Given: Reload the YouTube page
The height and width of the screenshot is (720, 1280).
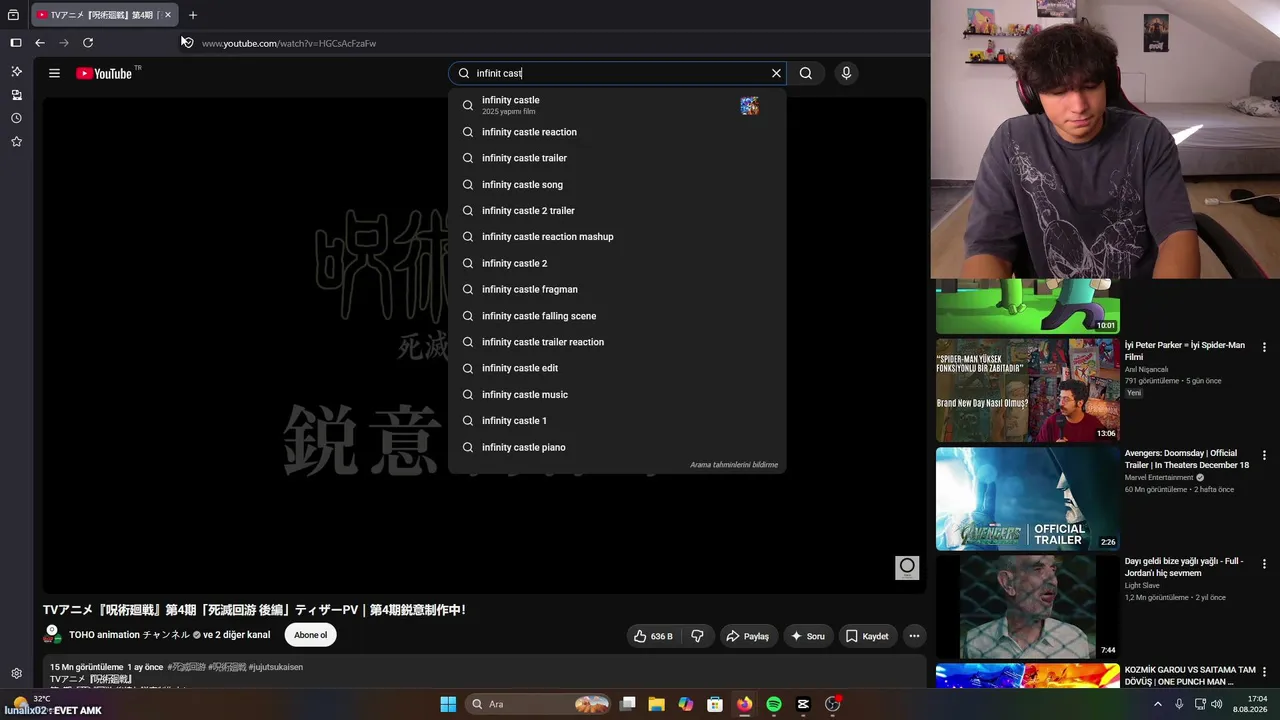Looking at the screenshot, I should [88, 43].
